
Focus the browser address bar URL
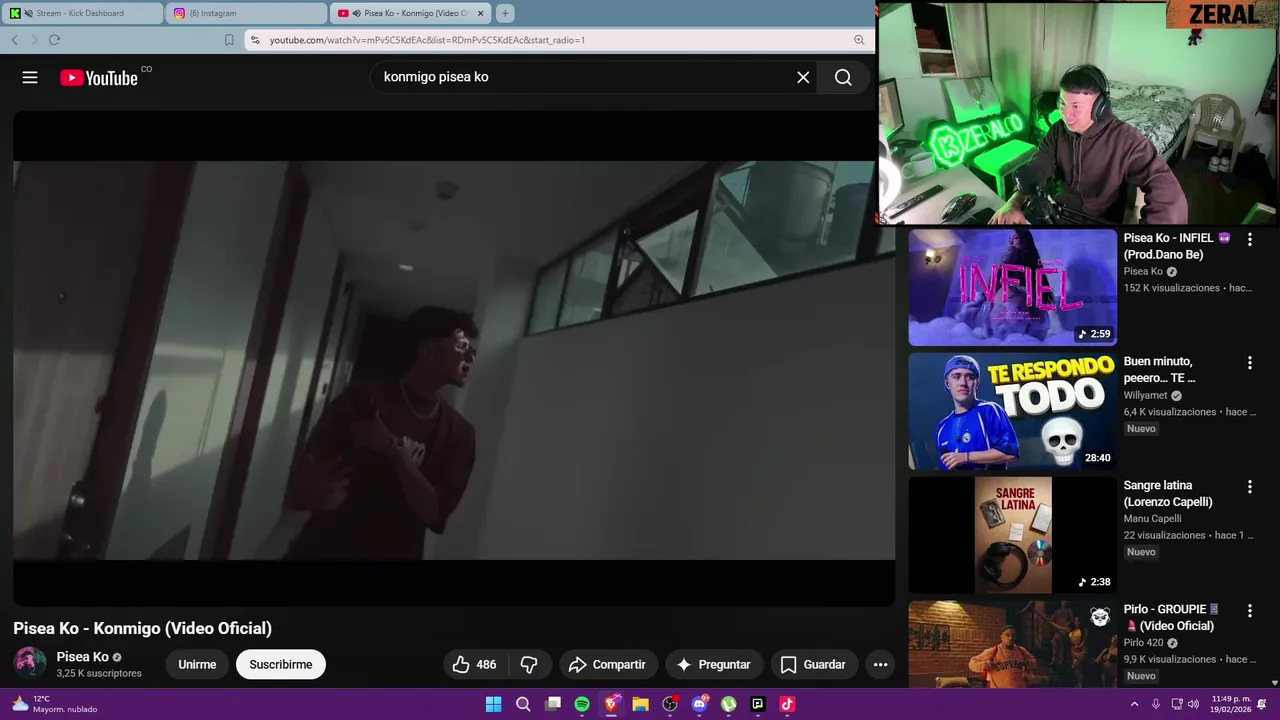tap(427, 40)
